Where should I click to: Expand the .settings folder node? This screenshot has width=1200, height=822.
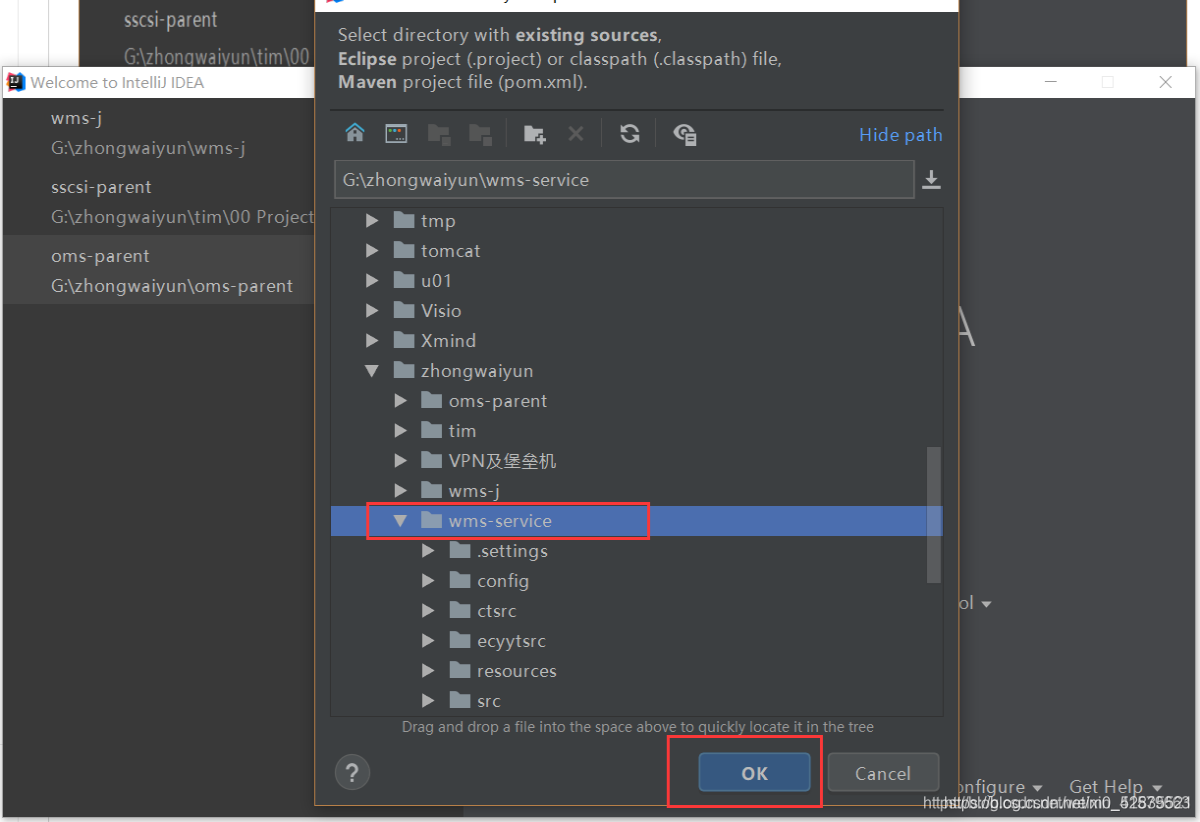click(x=428, y=550)
